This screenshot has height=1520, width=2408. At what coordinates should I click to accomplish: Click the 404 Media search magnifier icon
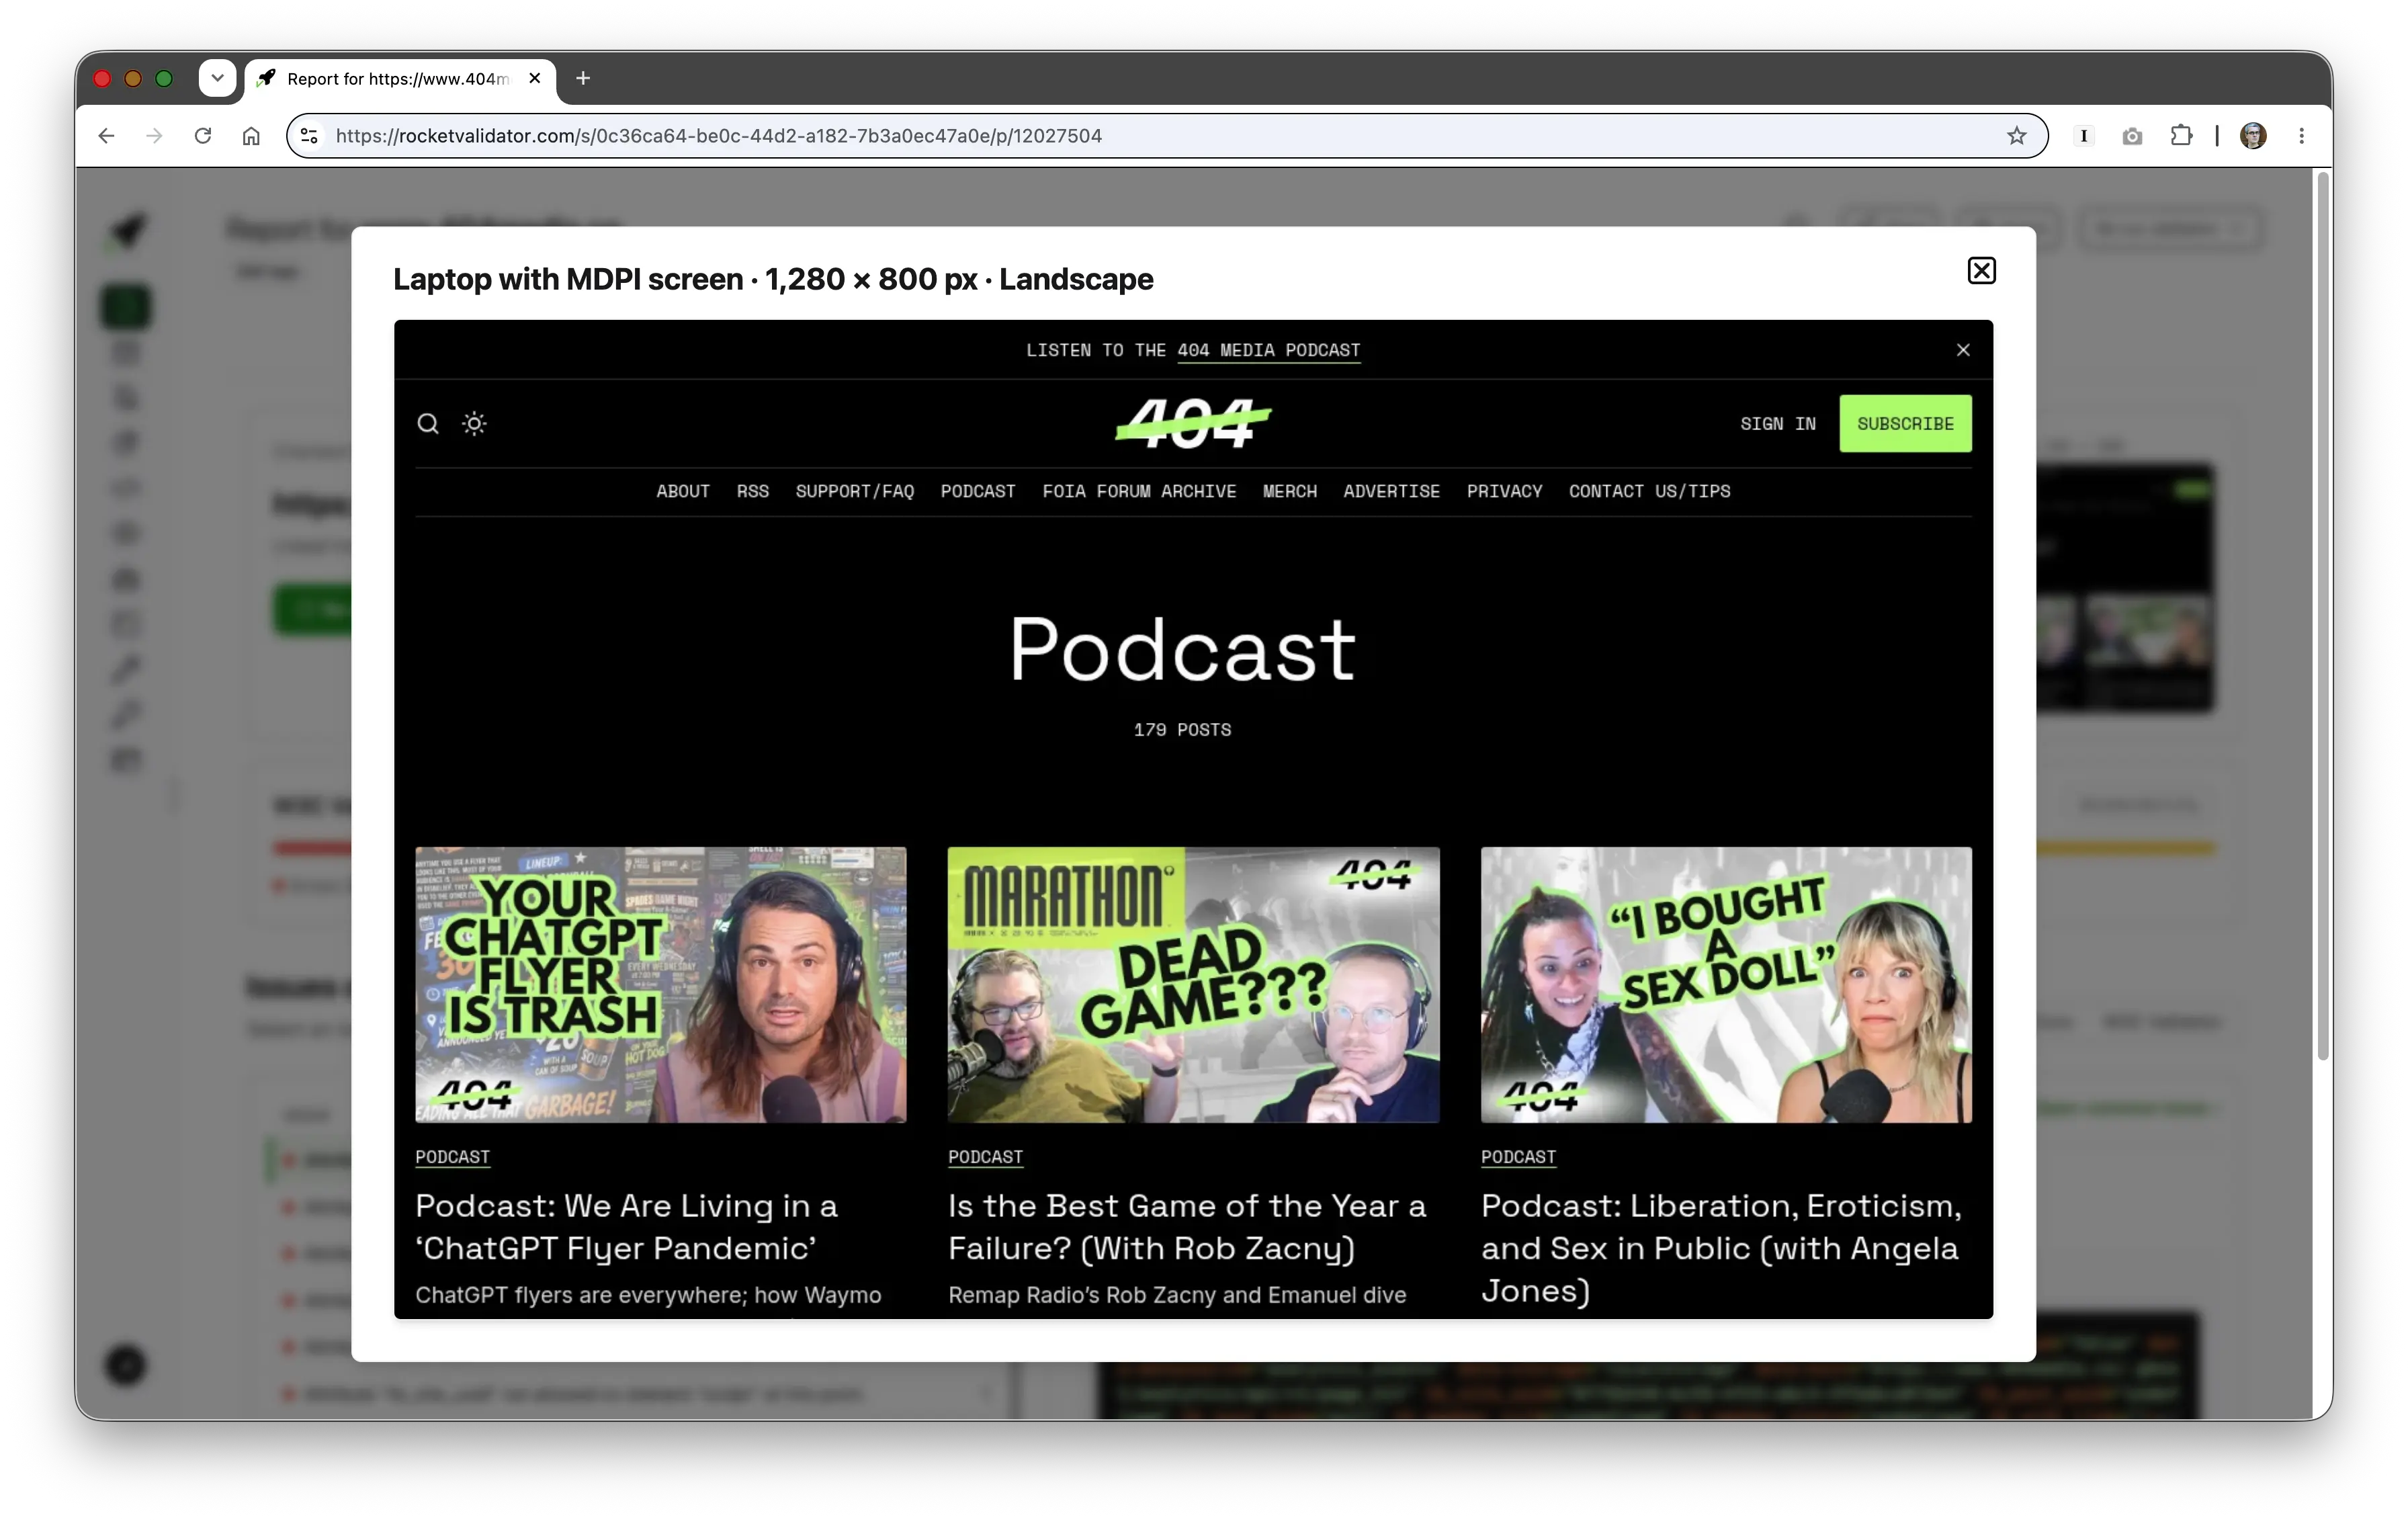428,424
